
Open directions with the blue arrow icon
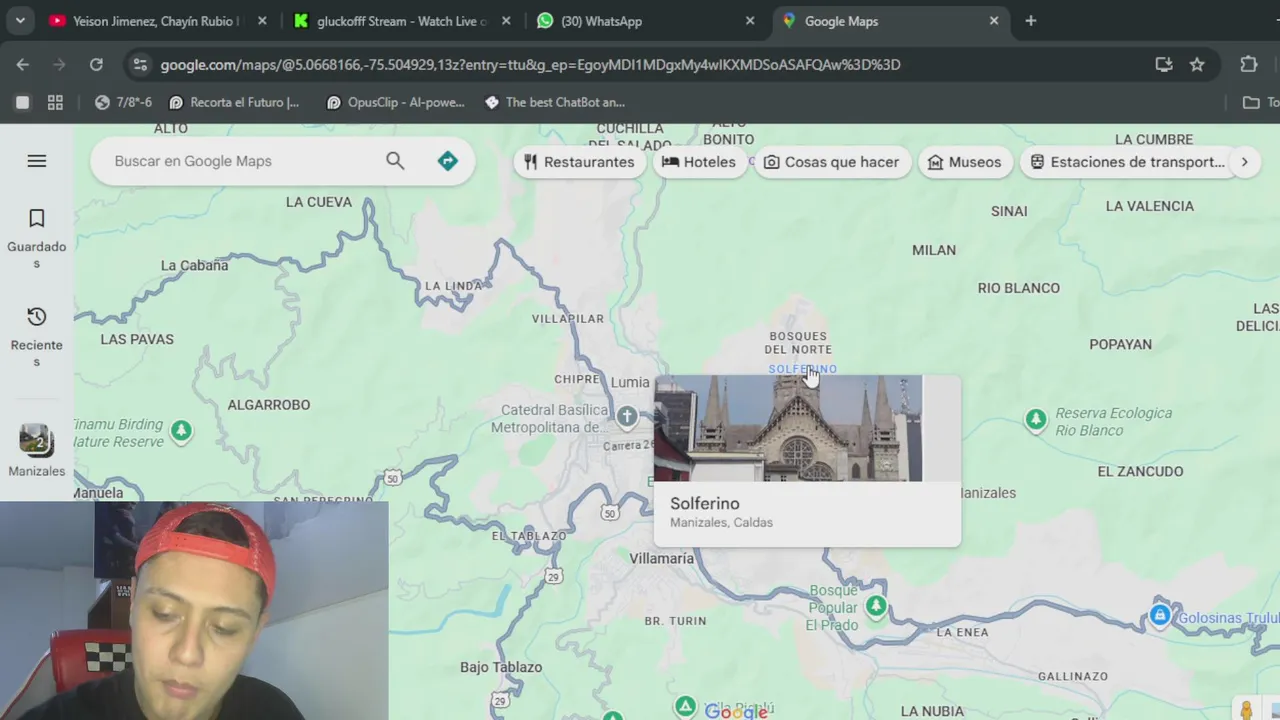(448, 161)
